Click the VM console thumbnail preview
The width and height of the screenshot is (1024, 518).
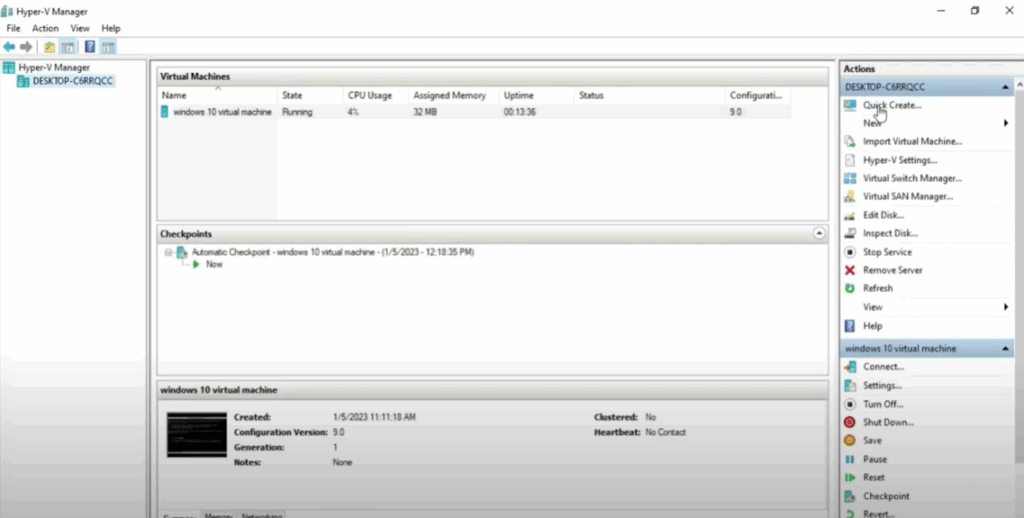click(x=197, y=435)
